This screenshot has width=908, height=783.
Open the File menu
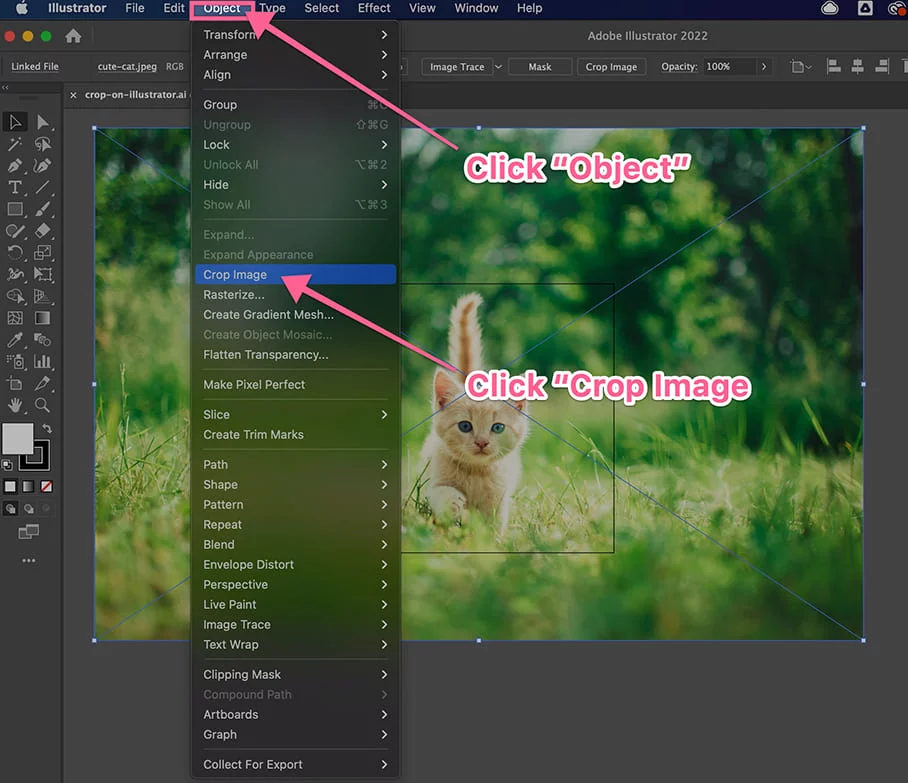pos(135,8)
